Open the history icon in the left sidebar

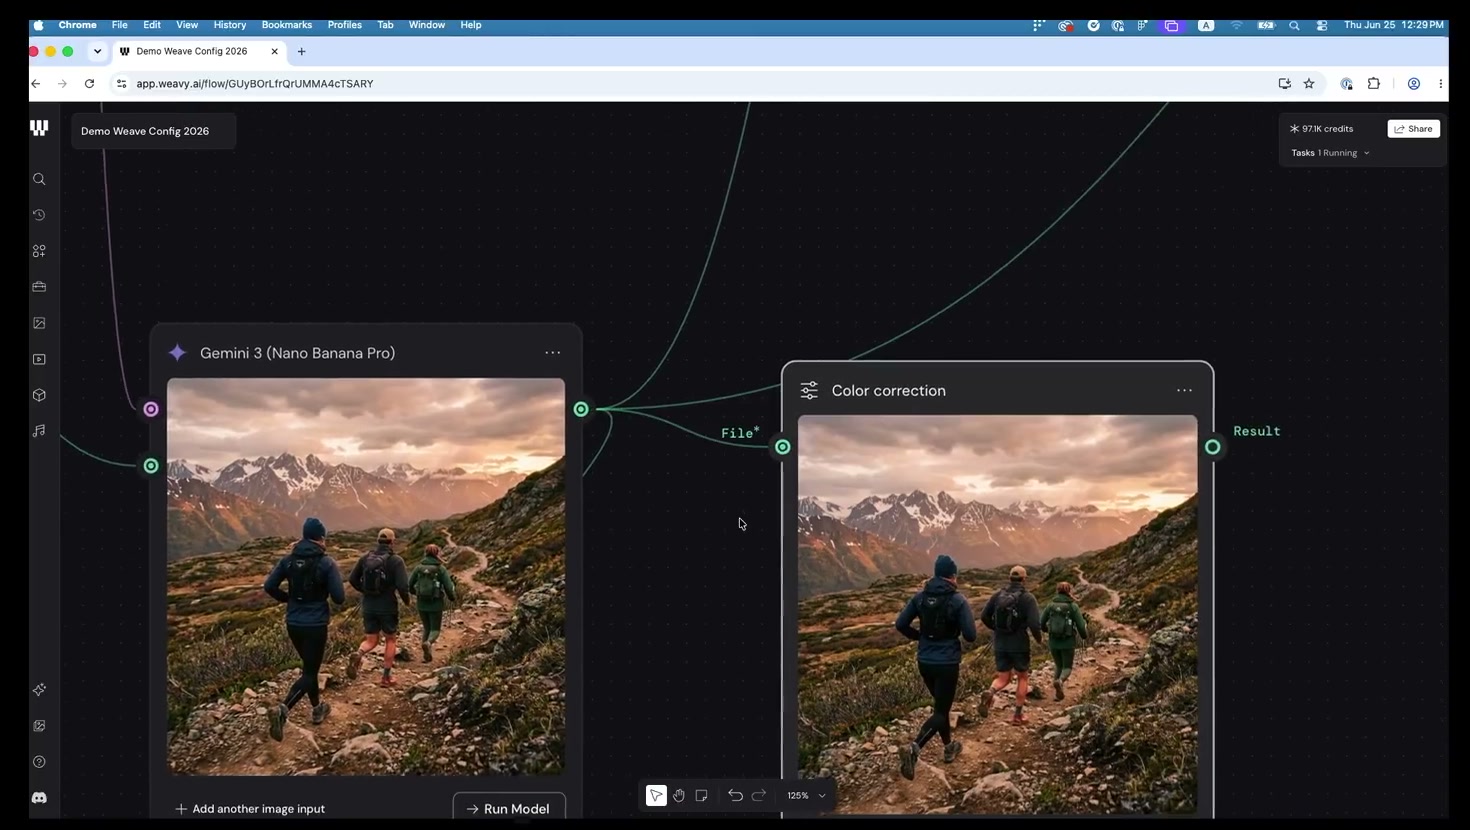pyautogui.click(x=39, y=215)
